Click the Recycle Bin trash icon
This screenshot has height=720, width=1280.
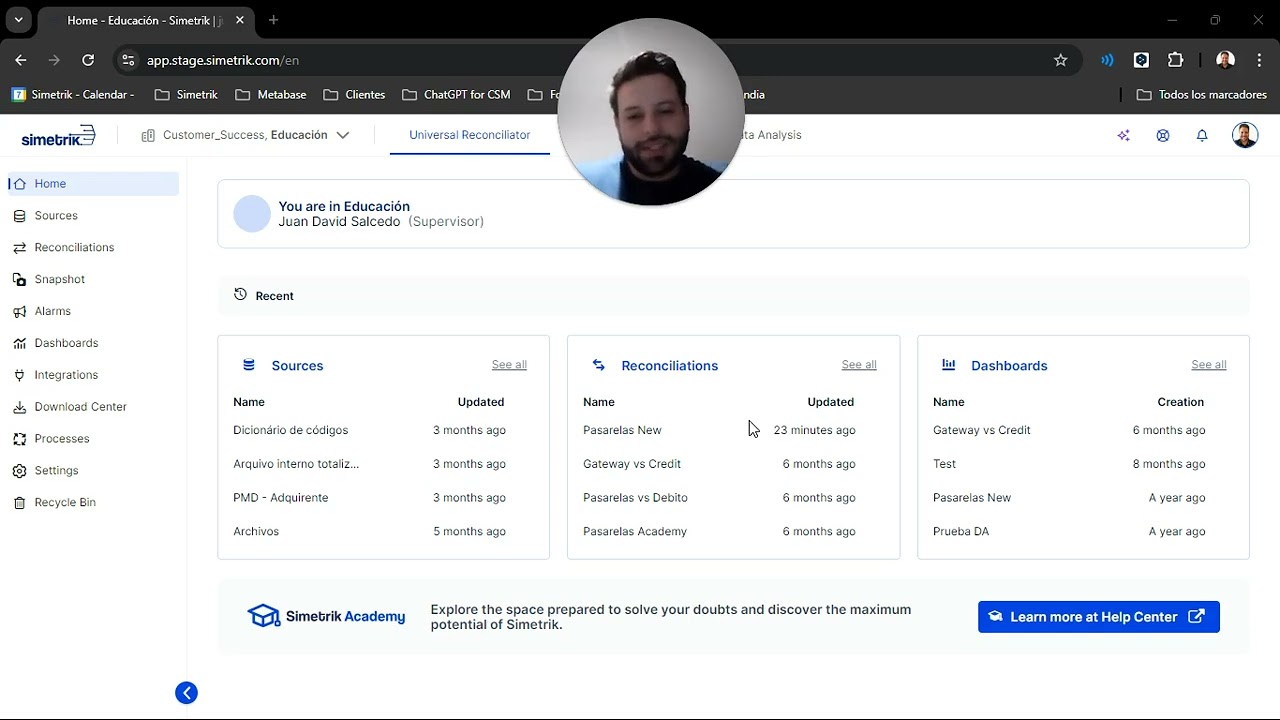pos(19,503)
